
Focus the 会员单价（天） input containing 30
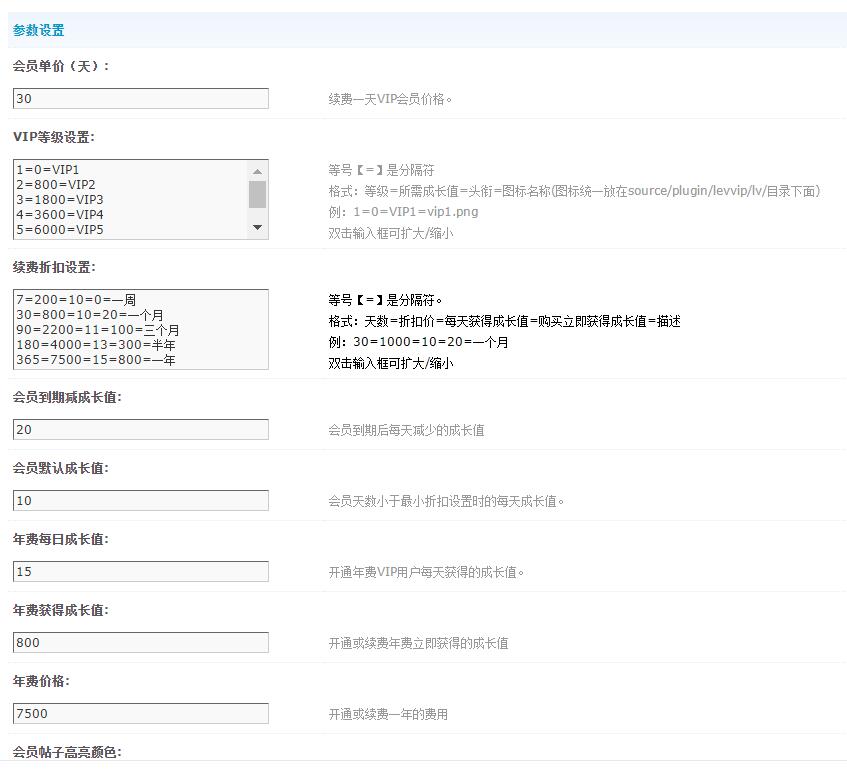(x=141, y=98)
